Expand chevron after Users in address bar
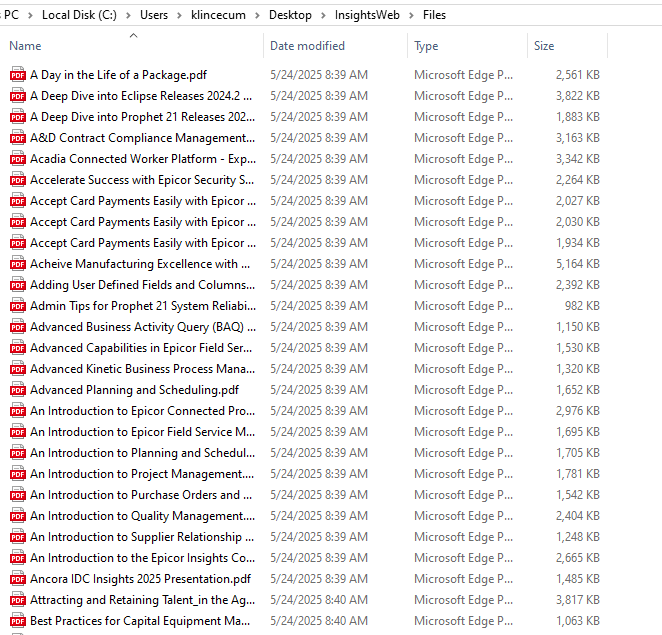The height and width of the screenshot is (635, 662). point(179,16)
